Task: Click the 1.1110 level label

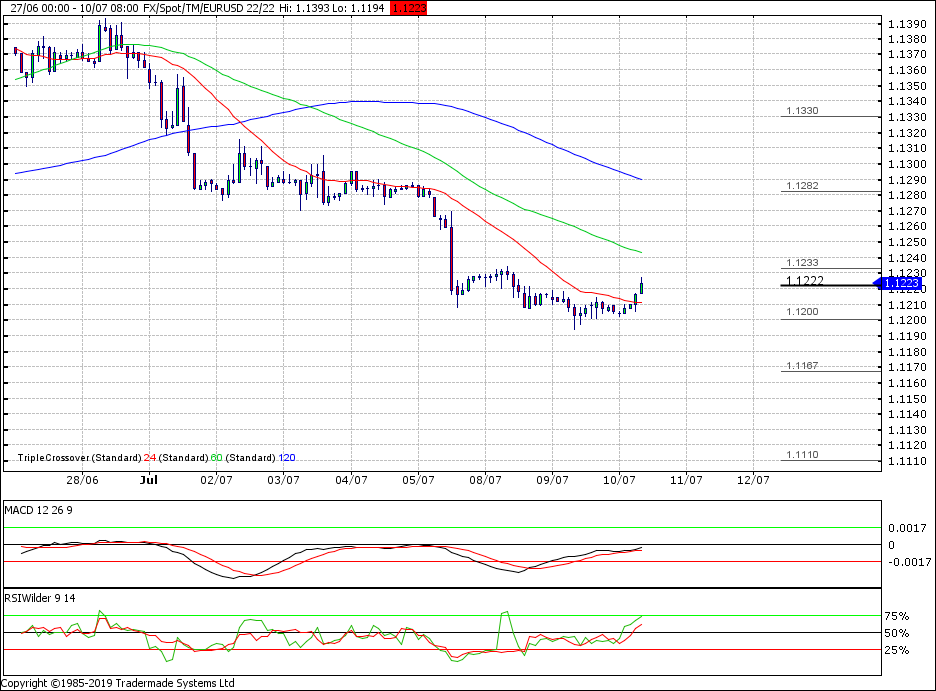Action: [802, 455]
